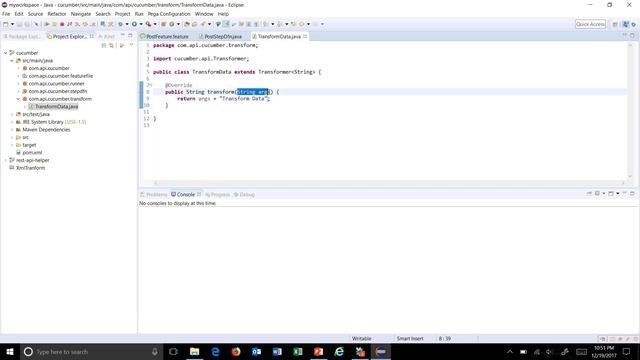640x360 pixels.
Task: Open the PostStepDfn.java editor tab
Action: click(x=220, y=36)
